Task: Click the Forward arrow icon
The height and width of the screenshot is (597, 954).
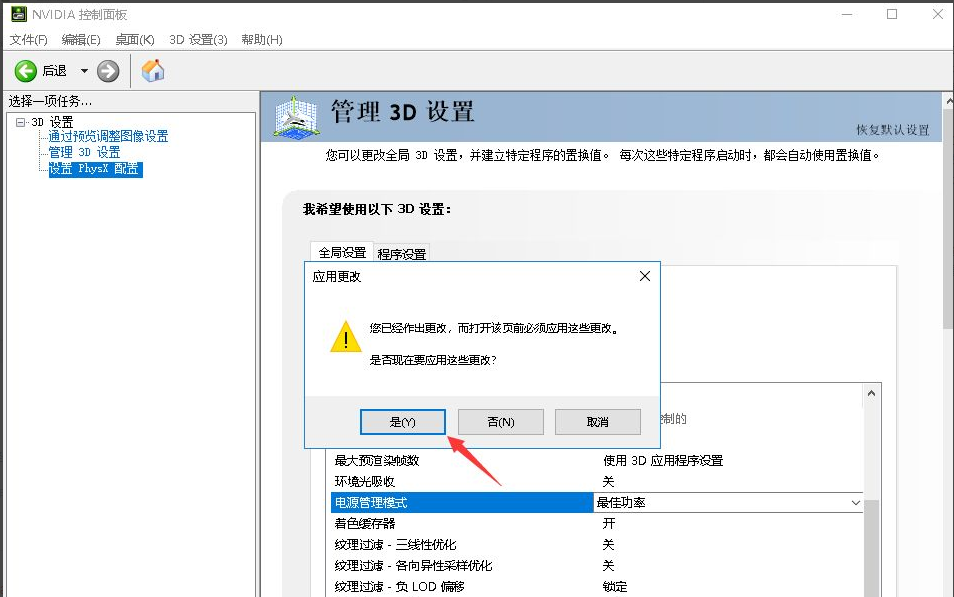Action: tap(108, 71)
